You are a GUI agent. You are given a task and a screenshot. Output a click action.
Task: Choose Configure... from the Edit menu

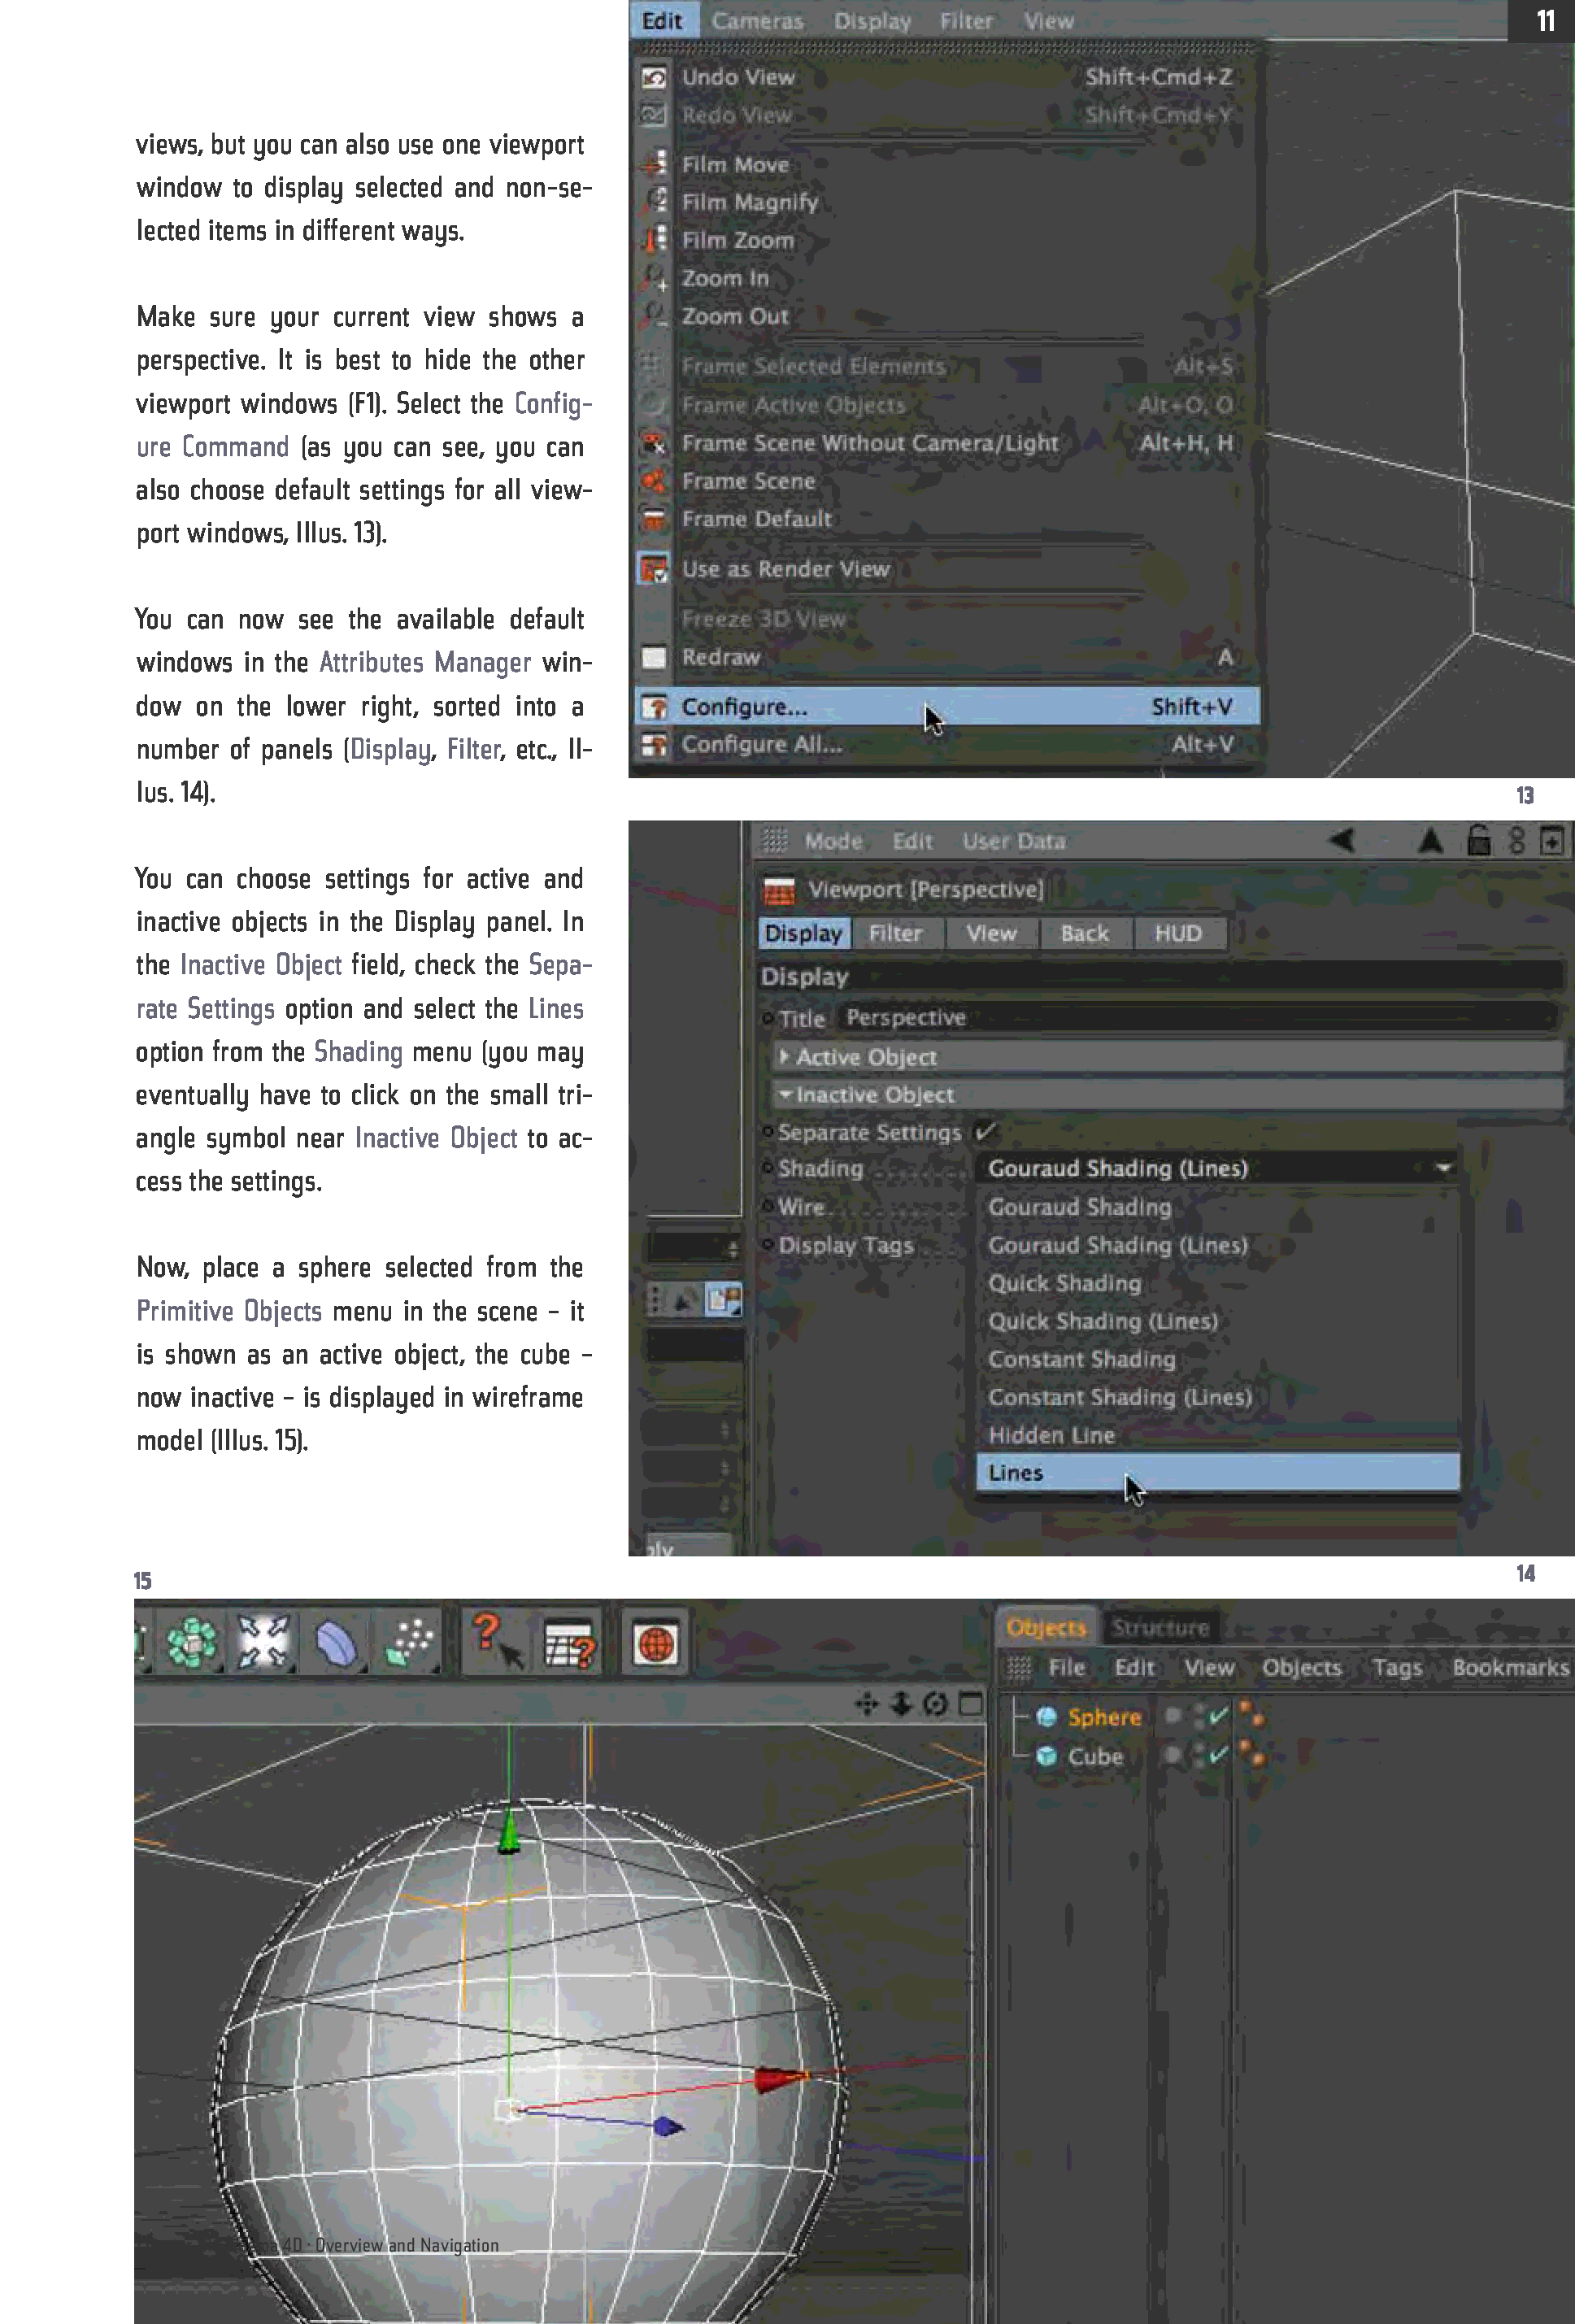tap(744, 707)
